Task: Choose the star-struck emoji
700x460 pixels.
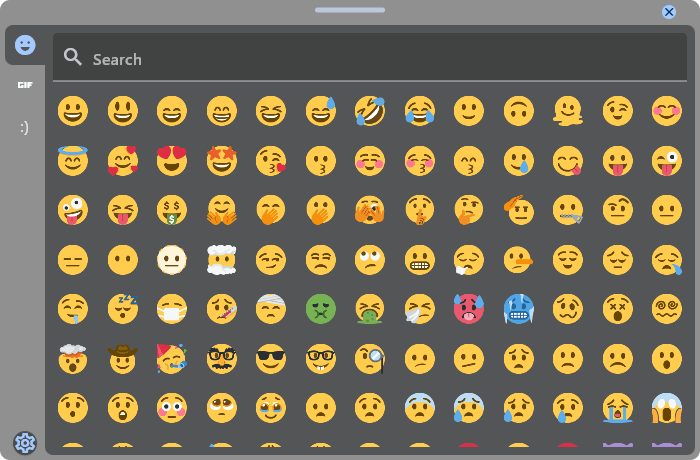Action: (x=221, y=160)
